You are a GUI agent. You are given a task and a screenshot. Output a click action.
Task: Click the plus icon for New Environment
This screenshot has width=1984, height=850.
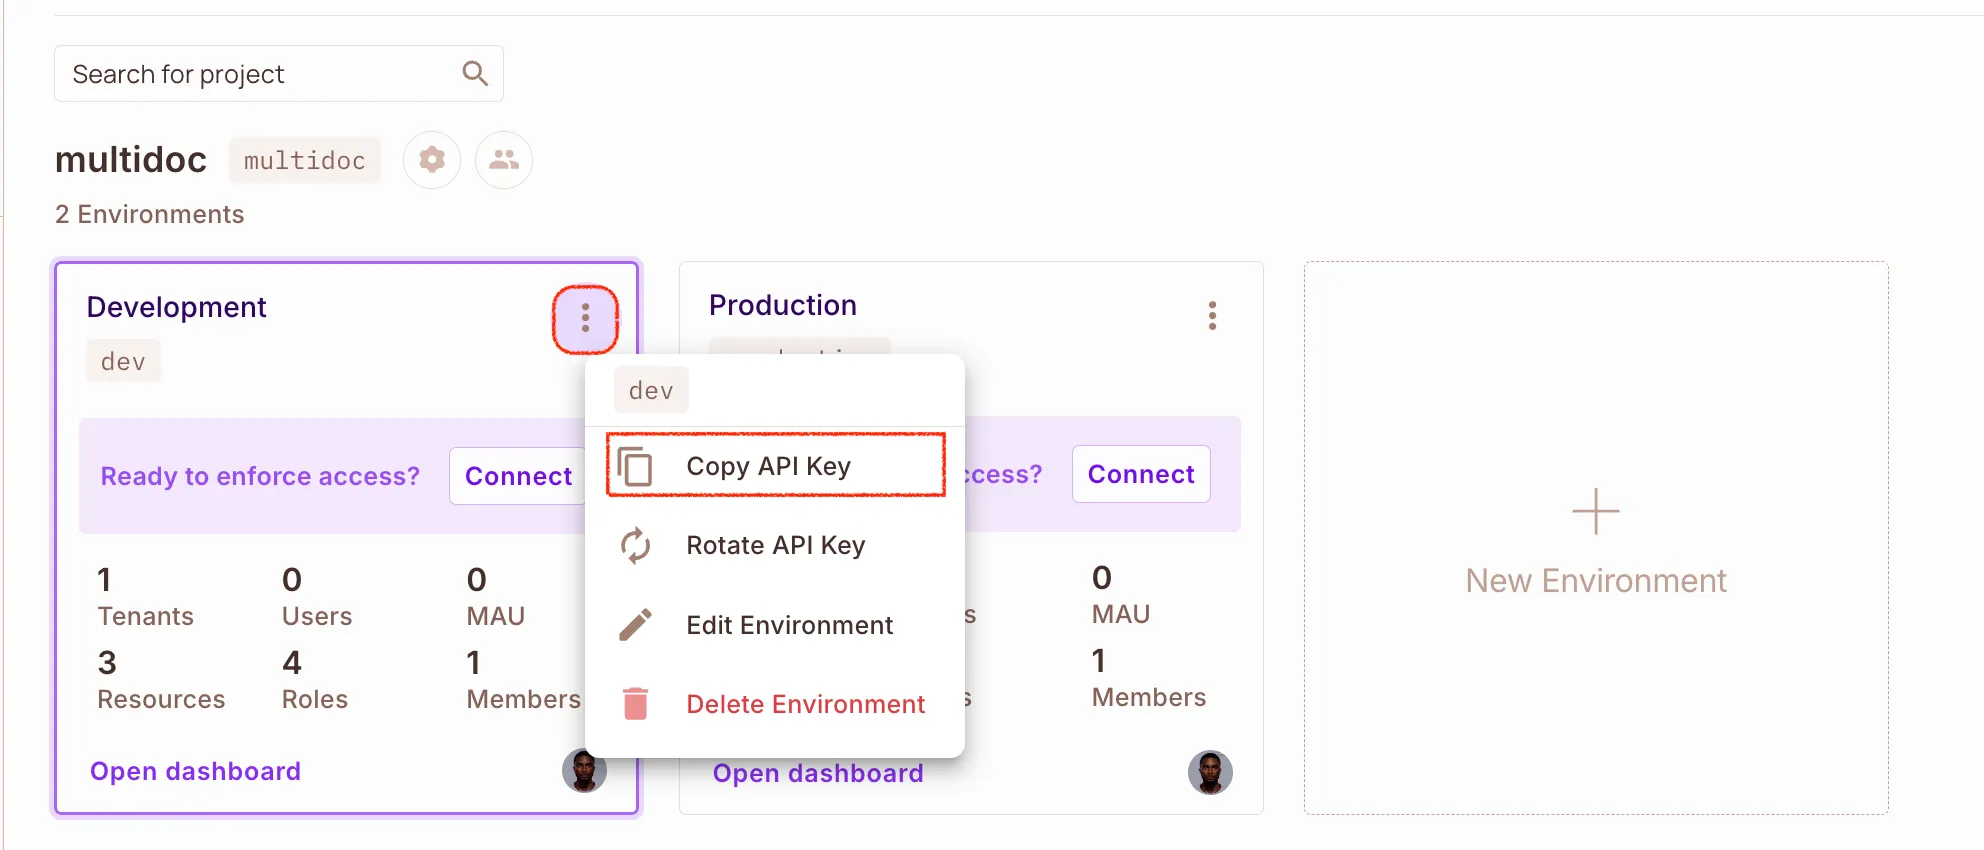pos(1596,512)
